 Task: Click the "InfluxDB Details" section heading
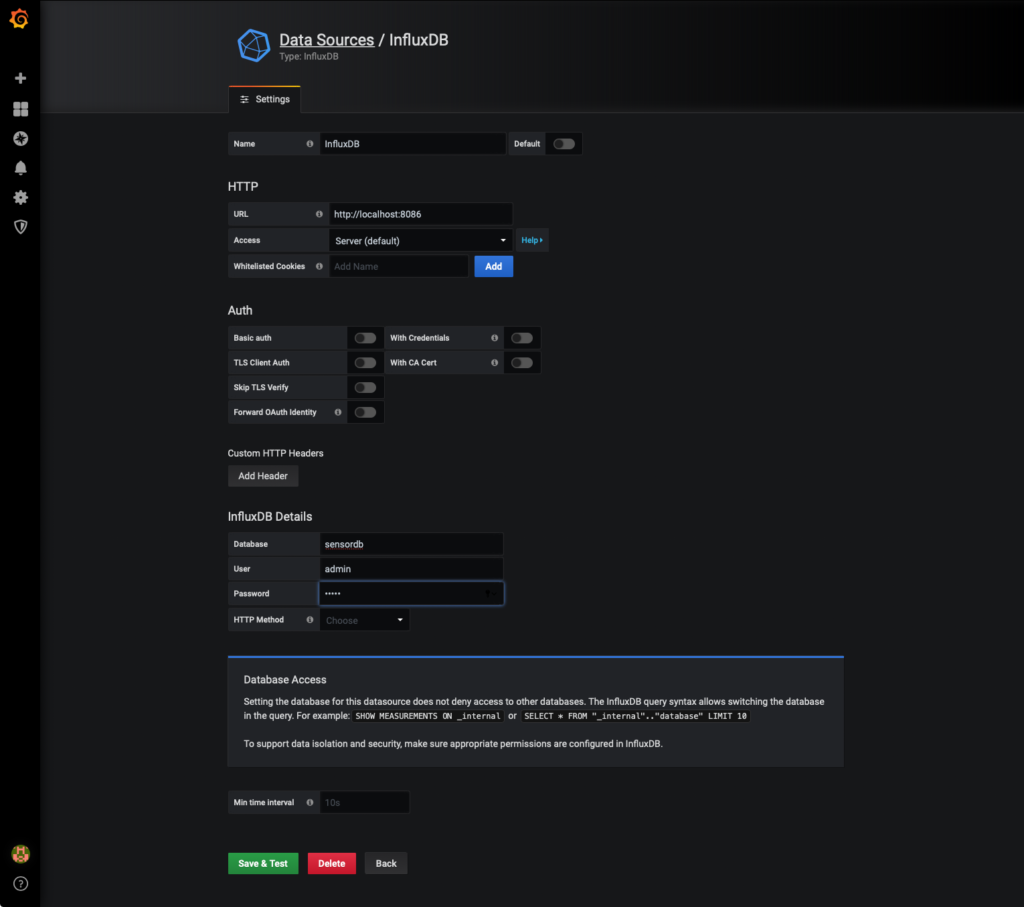tap(270, 517)
